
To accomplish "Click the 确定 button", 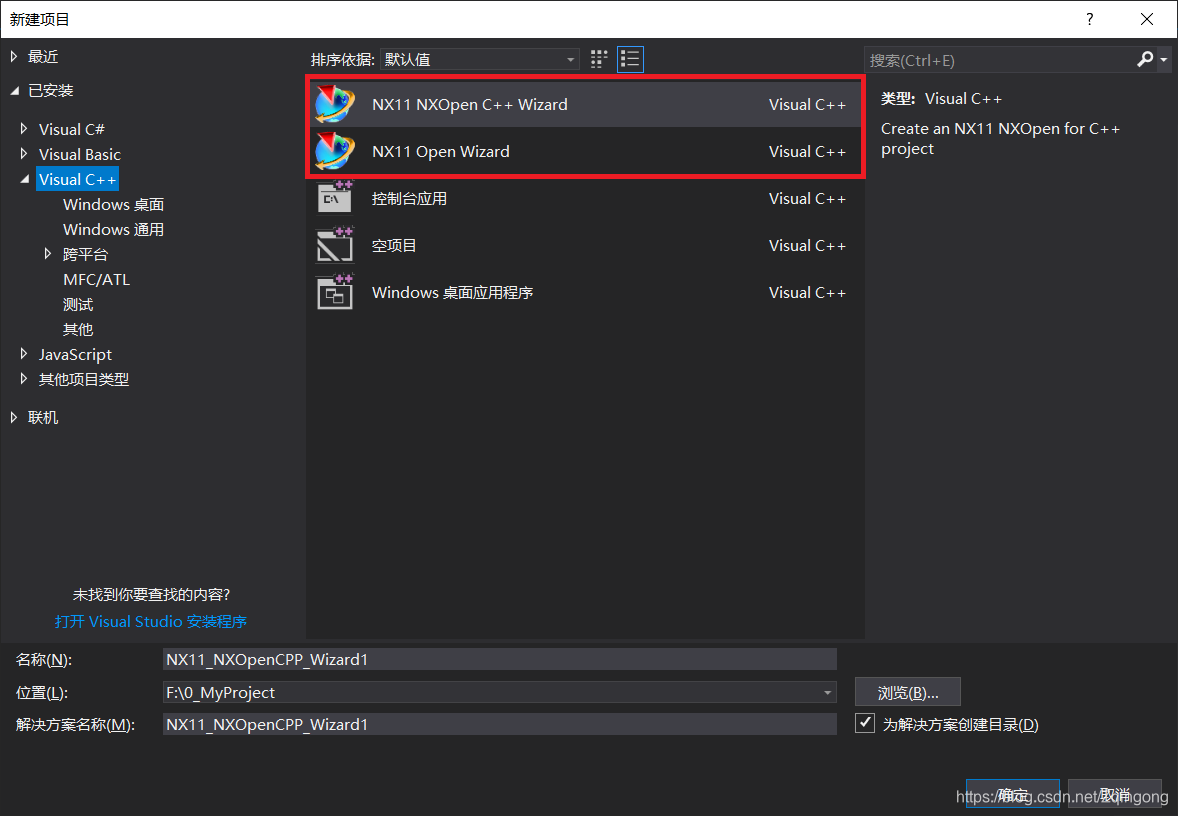I will [1013, 794].
